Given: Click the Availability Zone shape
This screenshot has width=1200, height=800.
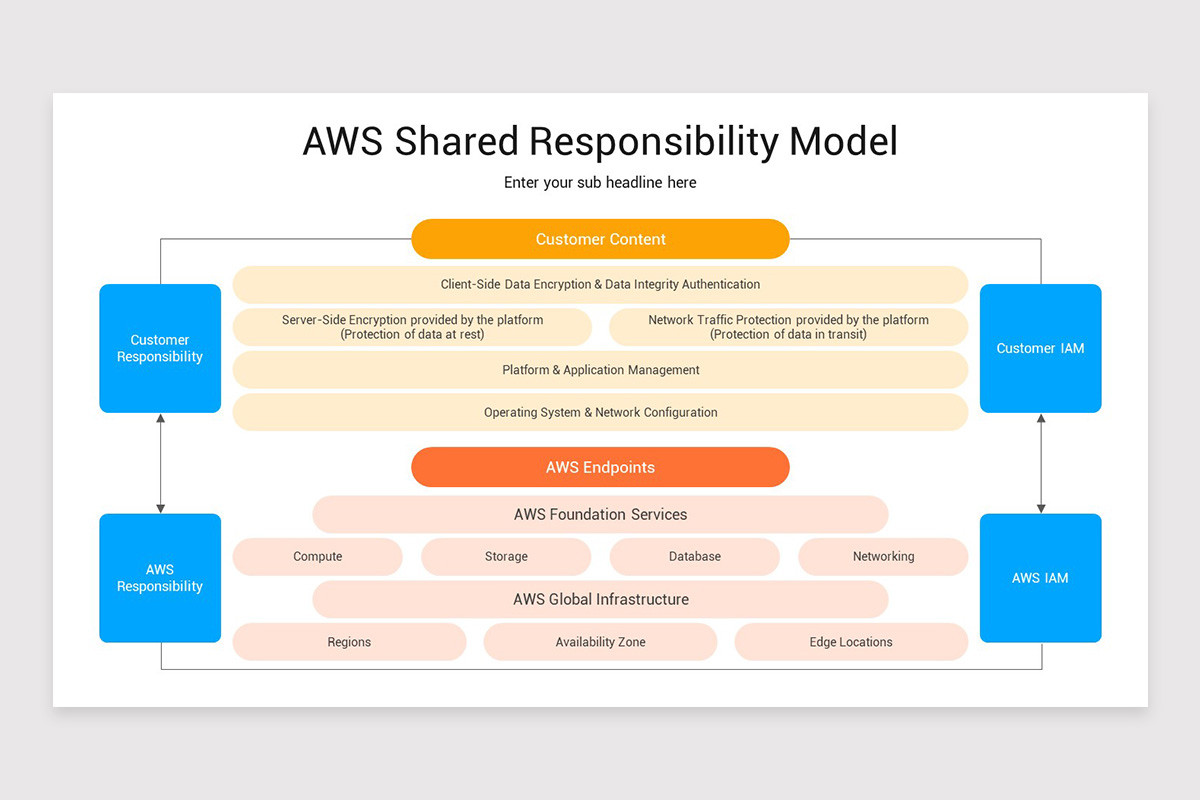Looking at the screenshot, I should click(x=600, y=641).
